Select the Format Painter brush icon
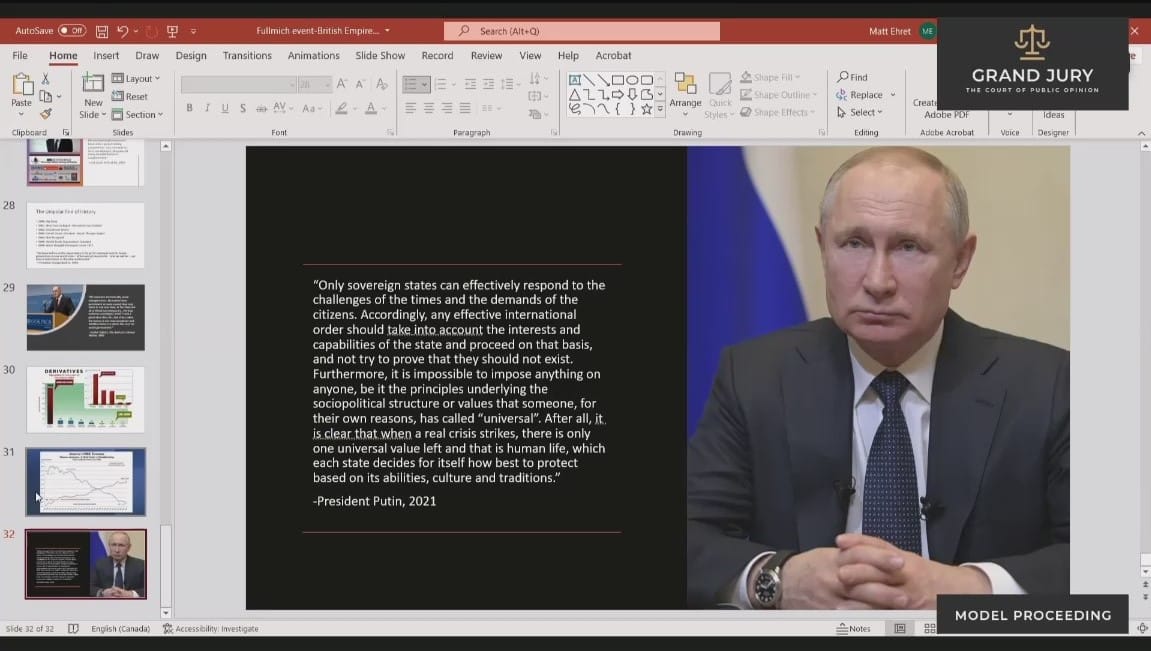The width and height of the screenshot is (1151, 651). click(46, 114)
